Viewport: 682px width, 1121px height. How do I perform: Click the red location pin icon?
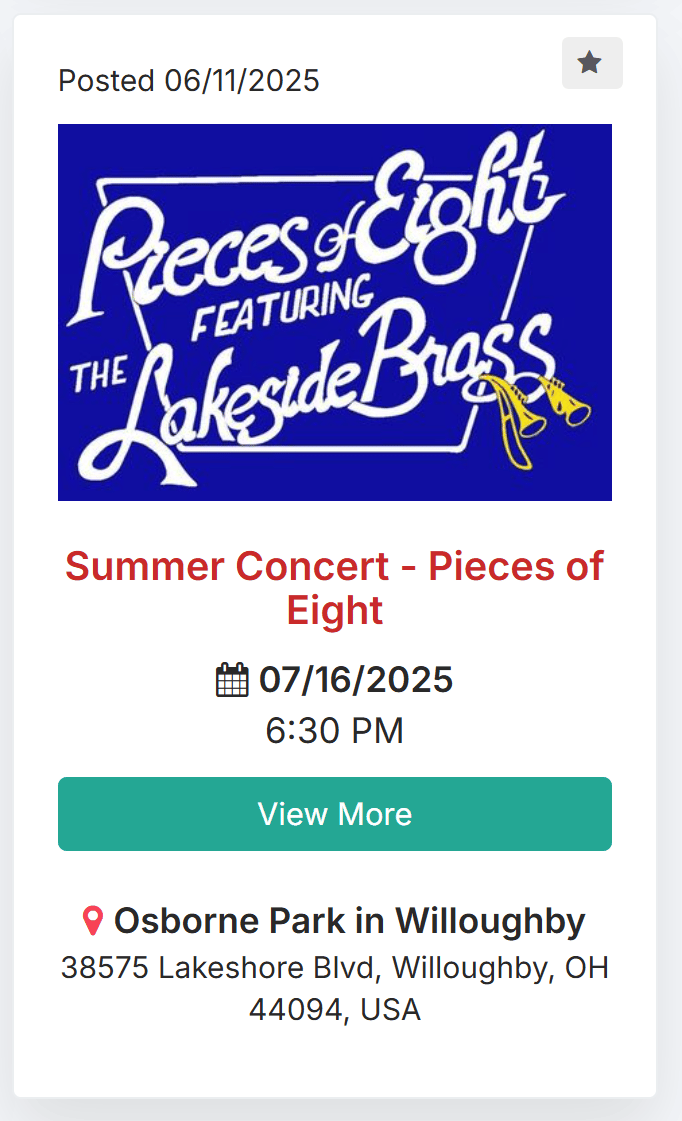pos(93,921)
